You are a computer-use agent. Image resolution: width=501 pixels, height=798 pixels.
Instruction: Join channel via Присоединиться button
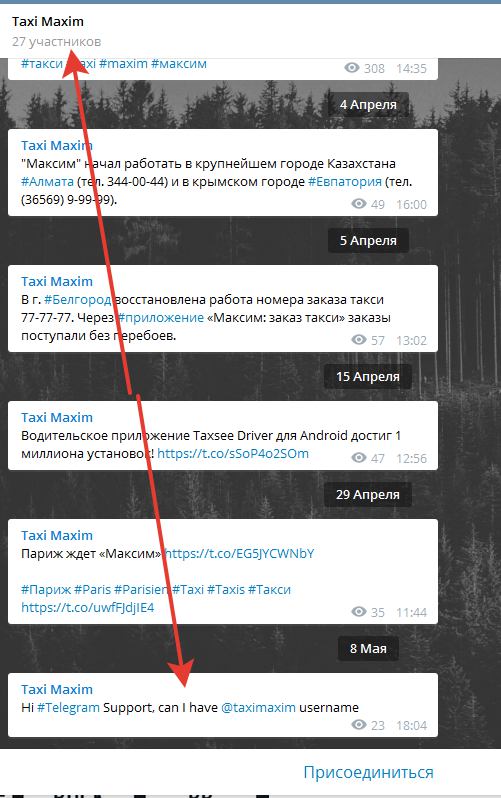[x=368, y=773]
